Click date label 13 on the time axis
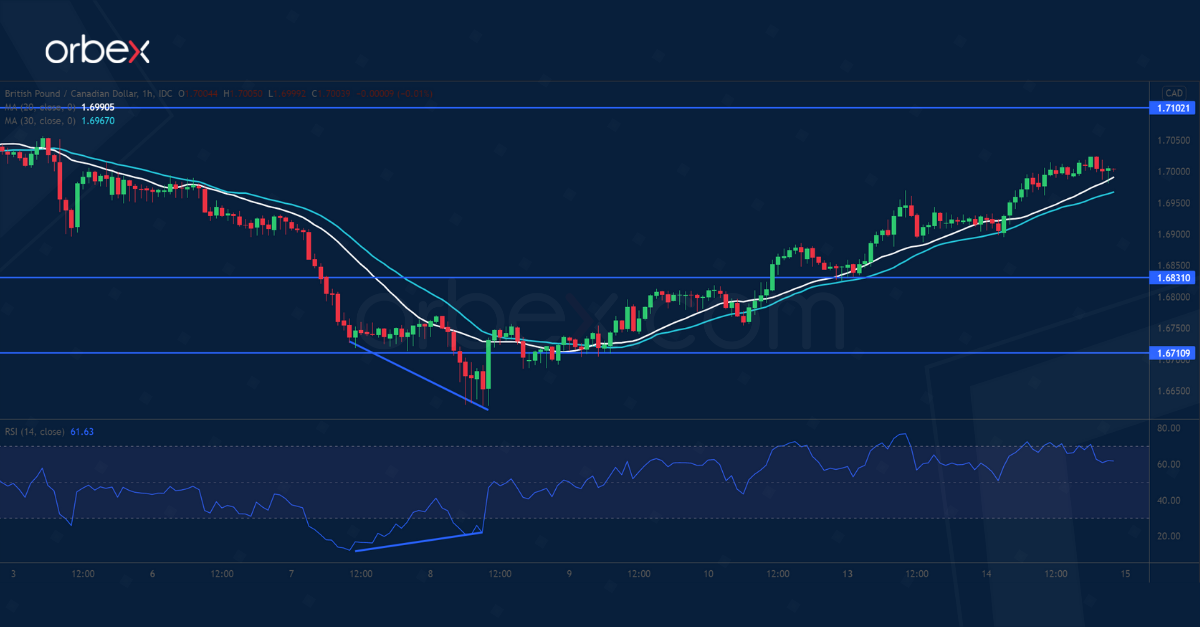1200x627 pixels. 847,574
